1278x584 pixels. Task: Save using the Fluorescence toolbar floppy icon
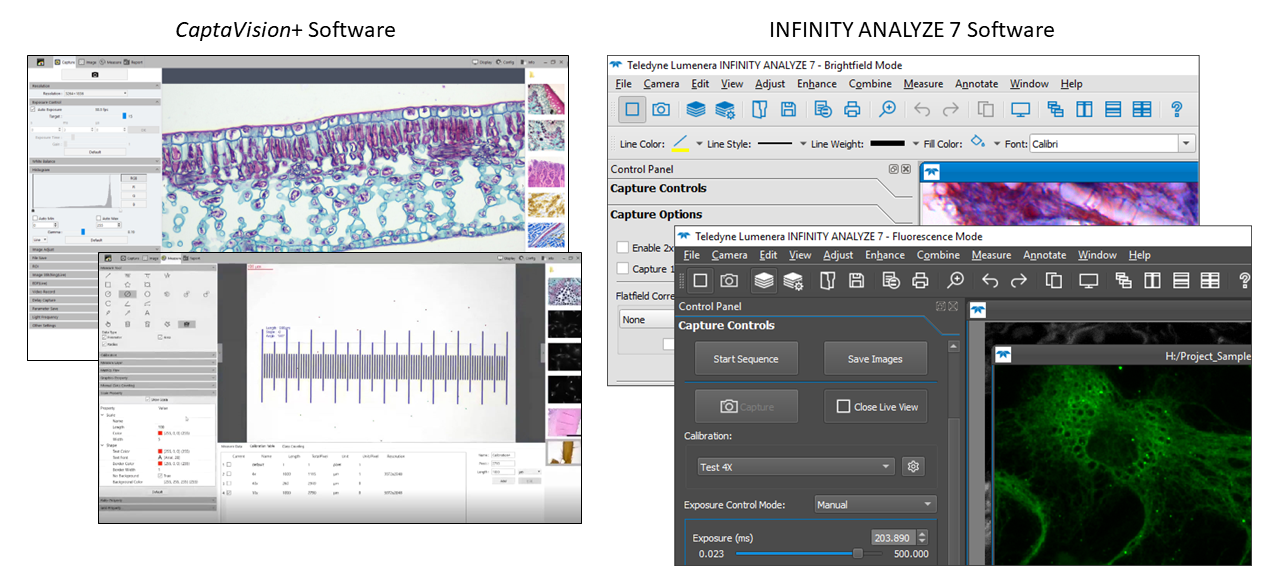point(856,281)
